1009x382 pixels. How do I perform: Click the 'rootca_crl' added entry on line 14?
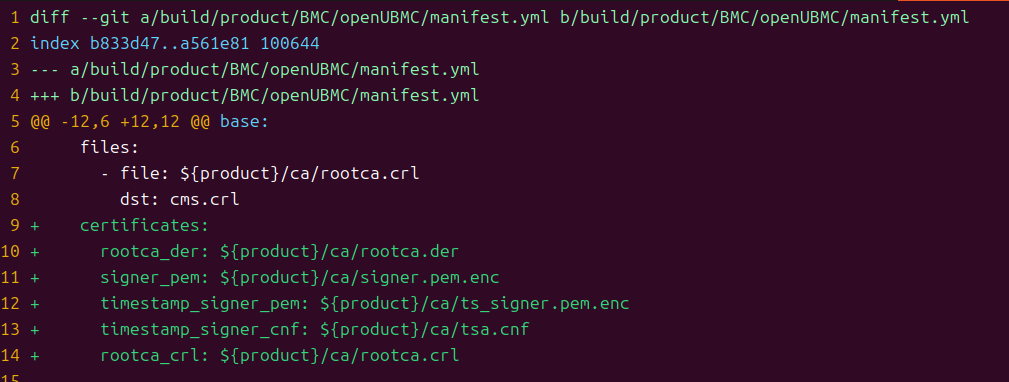point(279,356)
